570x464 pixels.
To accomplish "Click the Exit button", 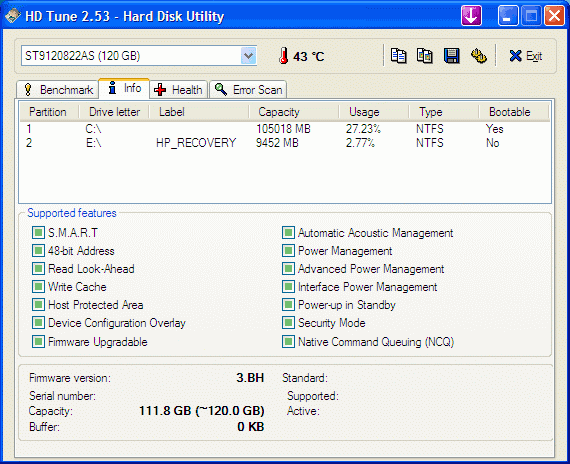I will (526, 56).
